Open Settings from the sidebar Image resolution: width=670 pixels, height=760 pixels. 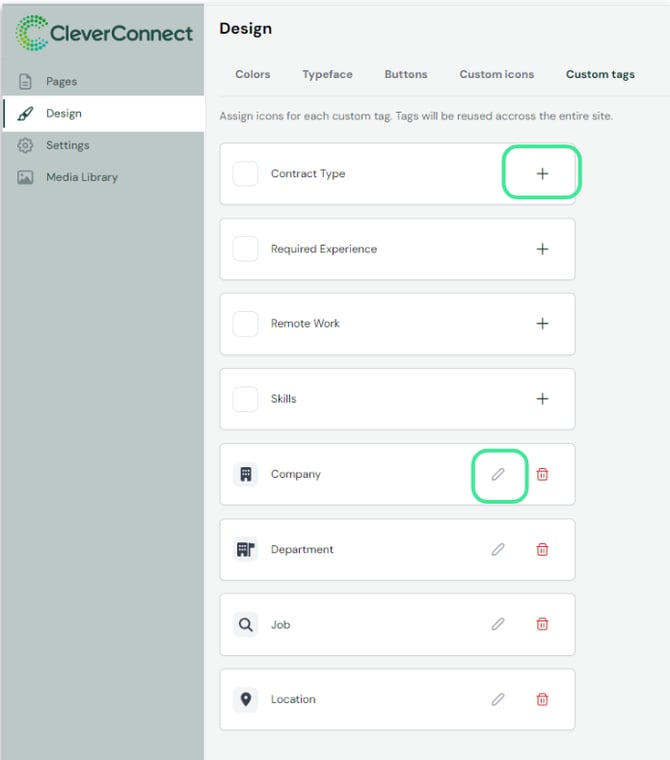(x=67, y=145)
